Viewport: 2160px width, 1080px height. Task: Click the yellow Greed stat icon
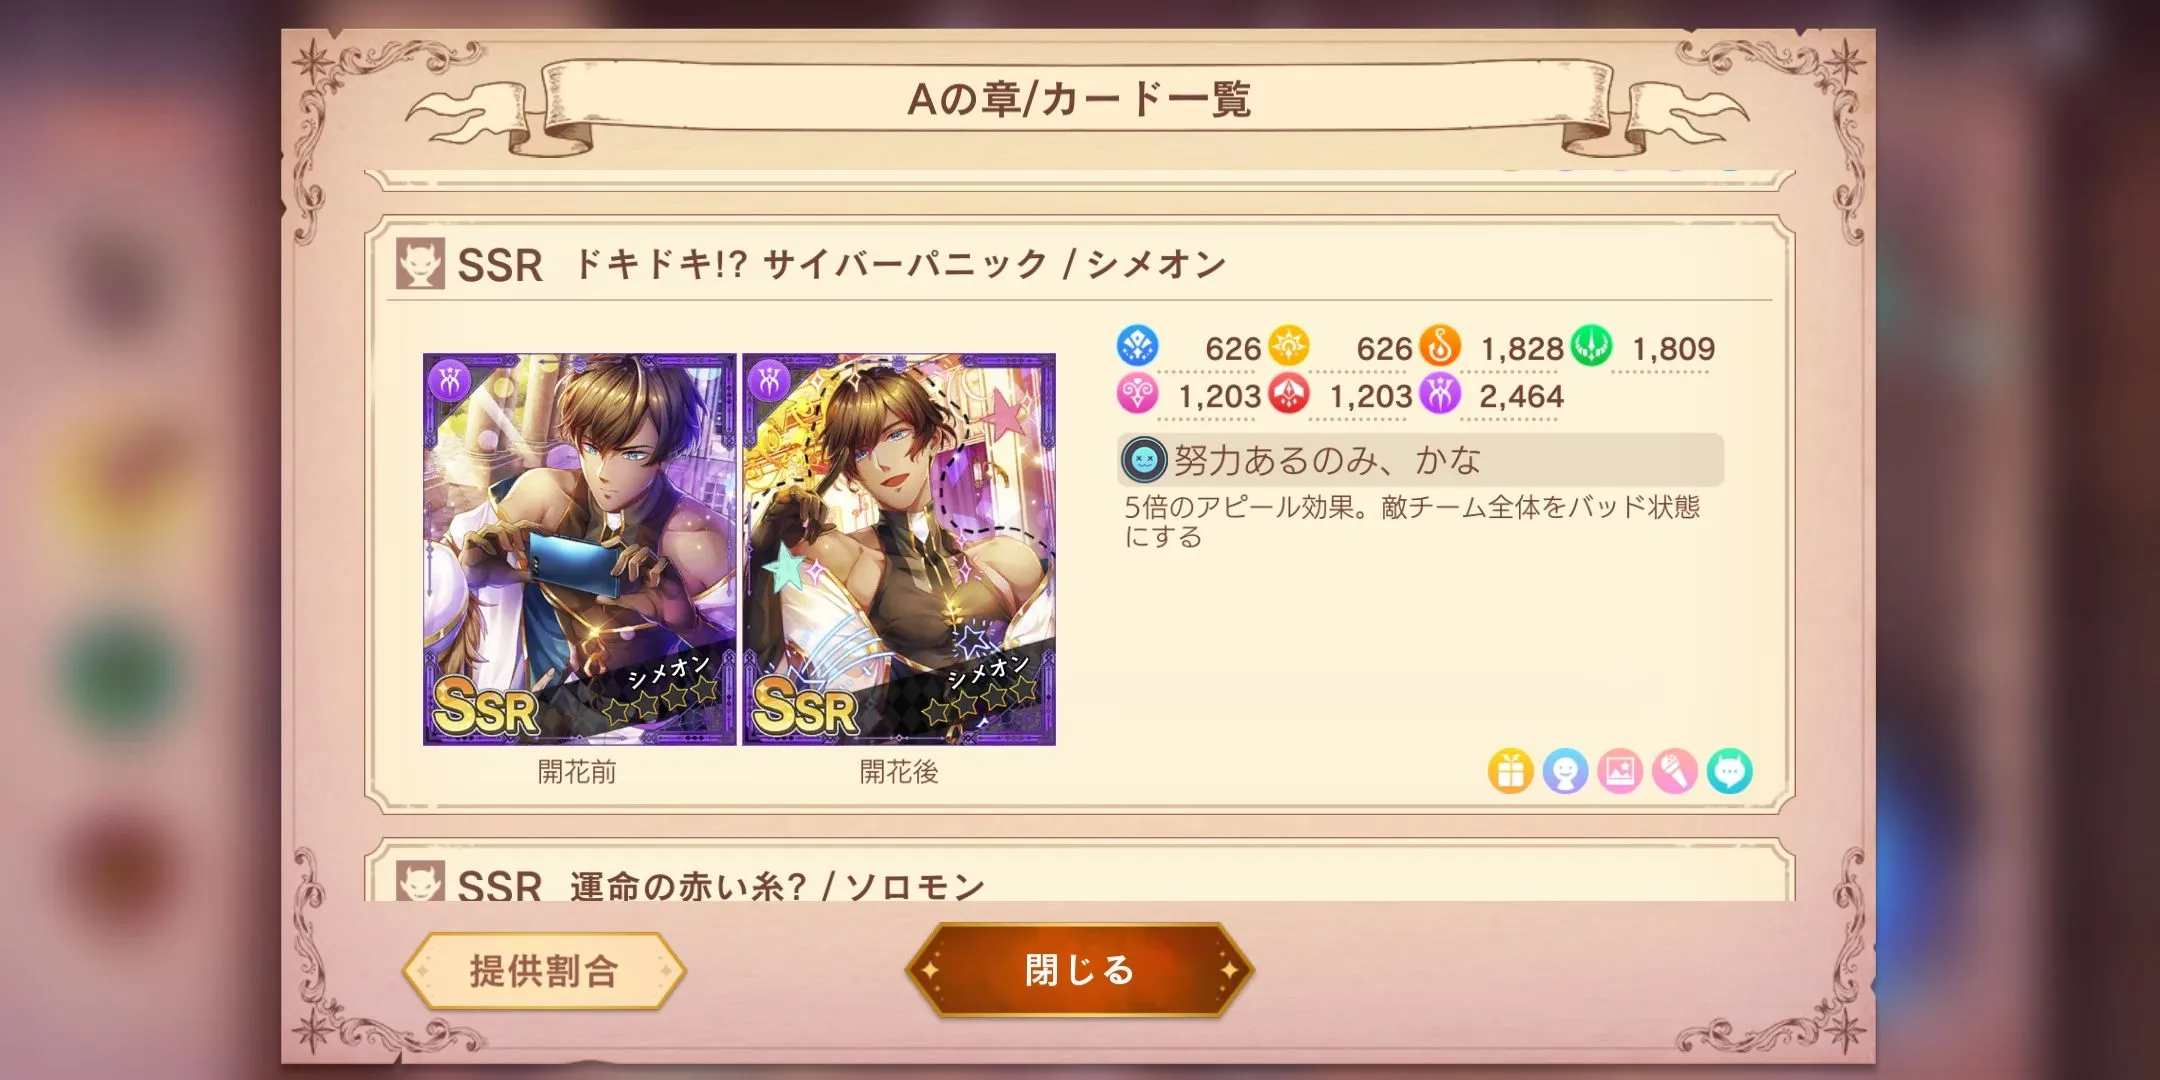click(x=1289, y=346)
